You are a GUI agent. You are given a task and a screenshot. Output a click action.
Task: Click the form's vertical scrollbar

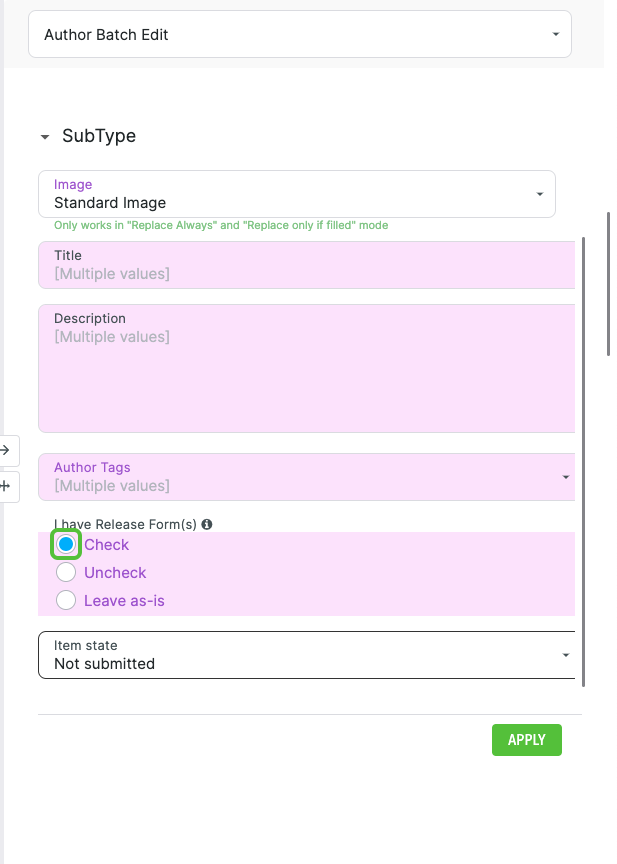click(583, 460)
